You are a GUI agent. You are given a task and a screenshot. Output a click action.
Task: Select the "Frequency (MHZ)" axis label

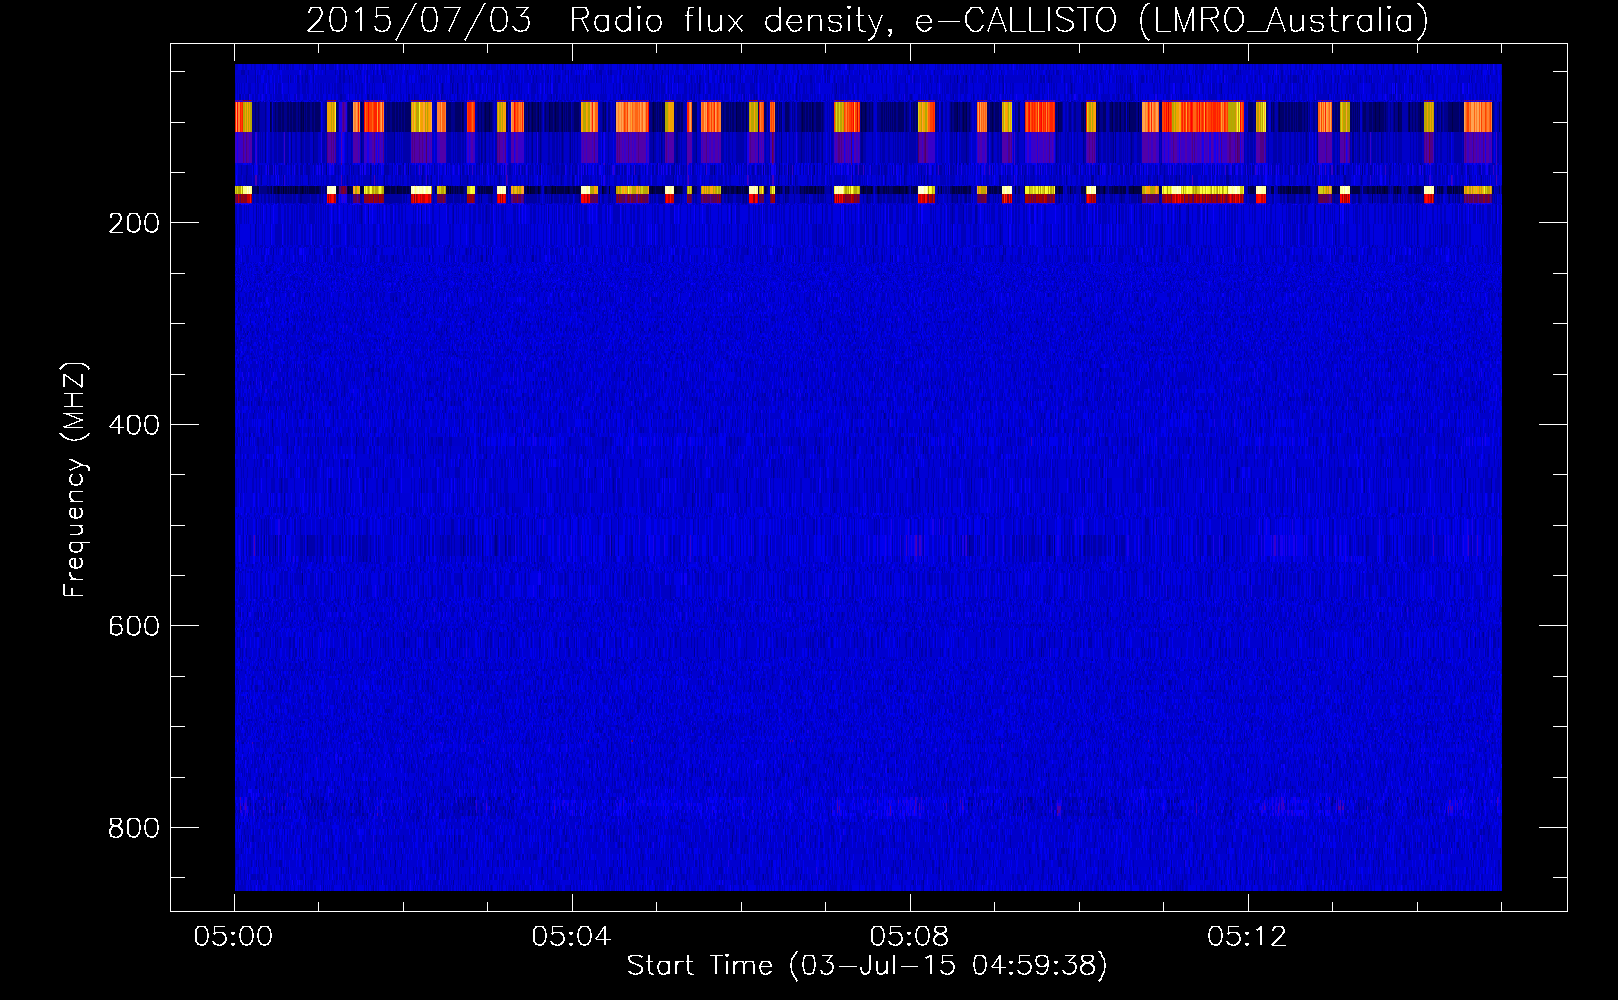pyautogui.click(x=75, y=479)
